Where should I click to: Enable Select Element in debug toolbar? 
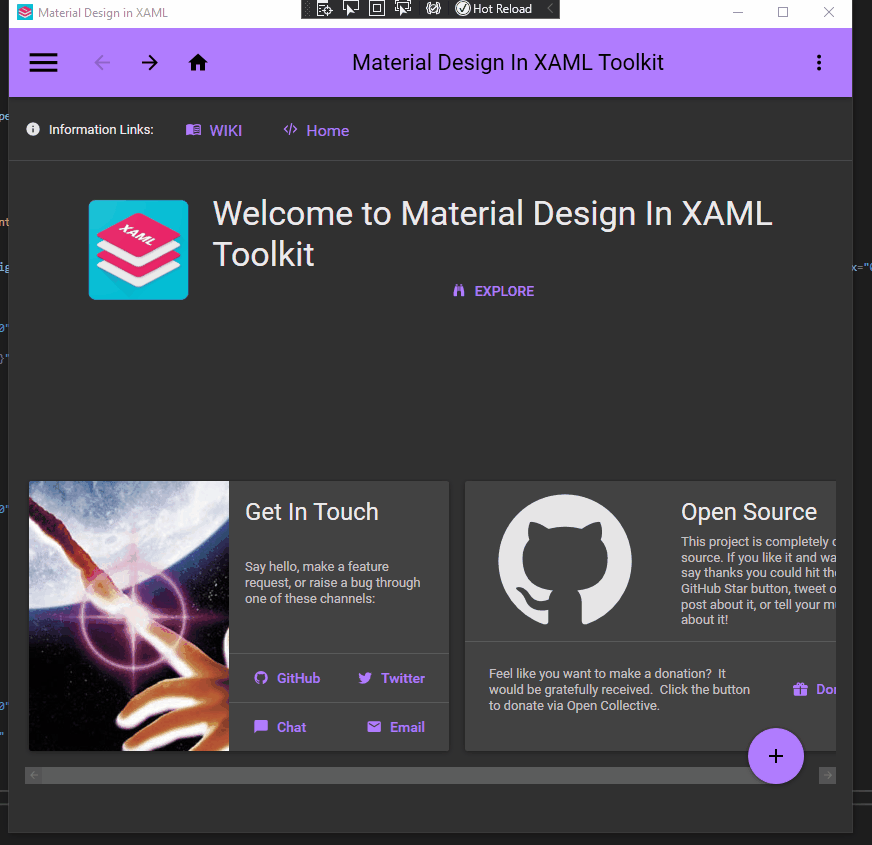tap(351, 9)
